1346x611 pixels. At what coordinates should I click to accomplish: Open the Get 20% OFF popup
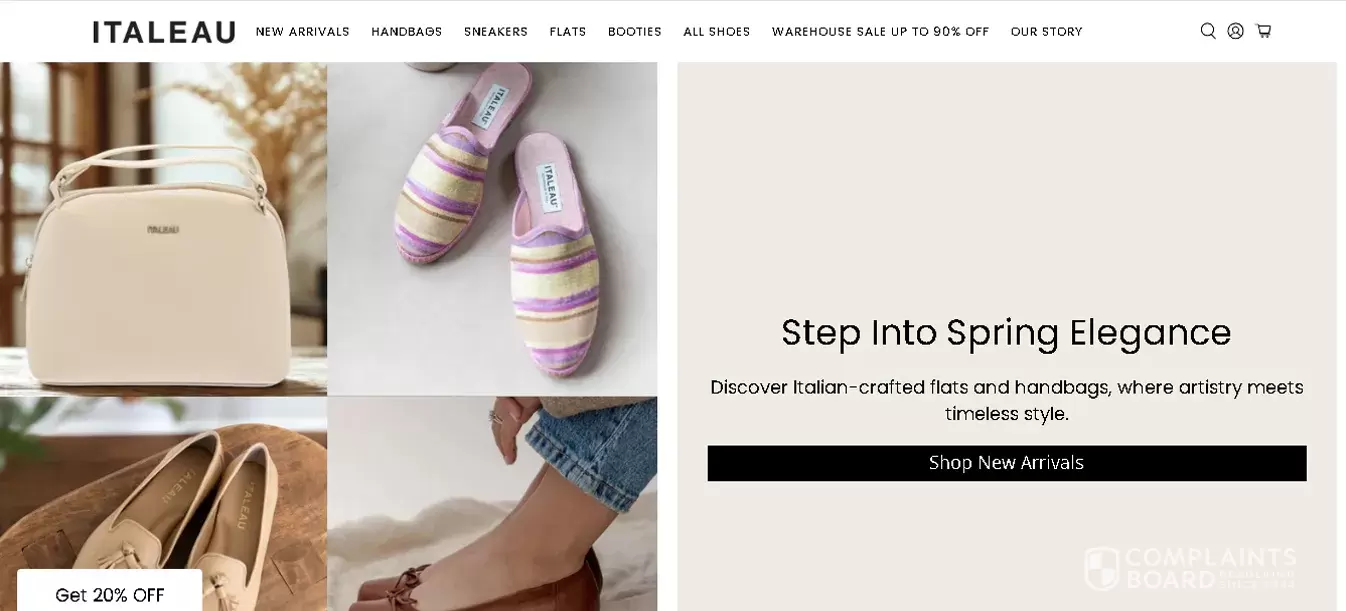pos(109,595)
